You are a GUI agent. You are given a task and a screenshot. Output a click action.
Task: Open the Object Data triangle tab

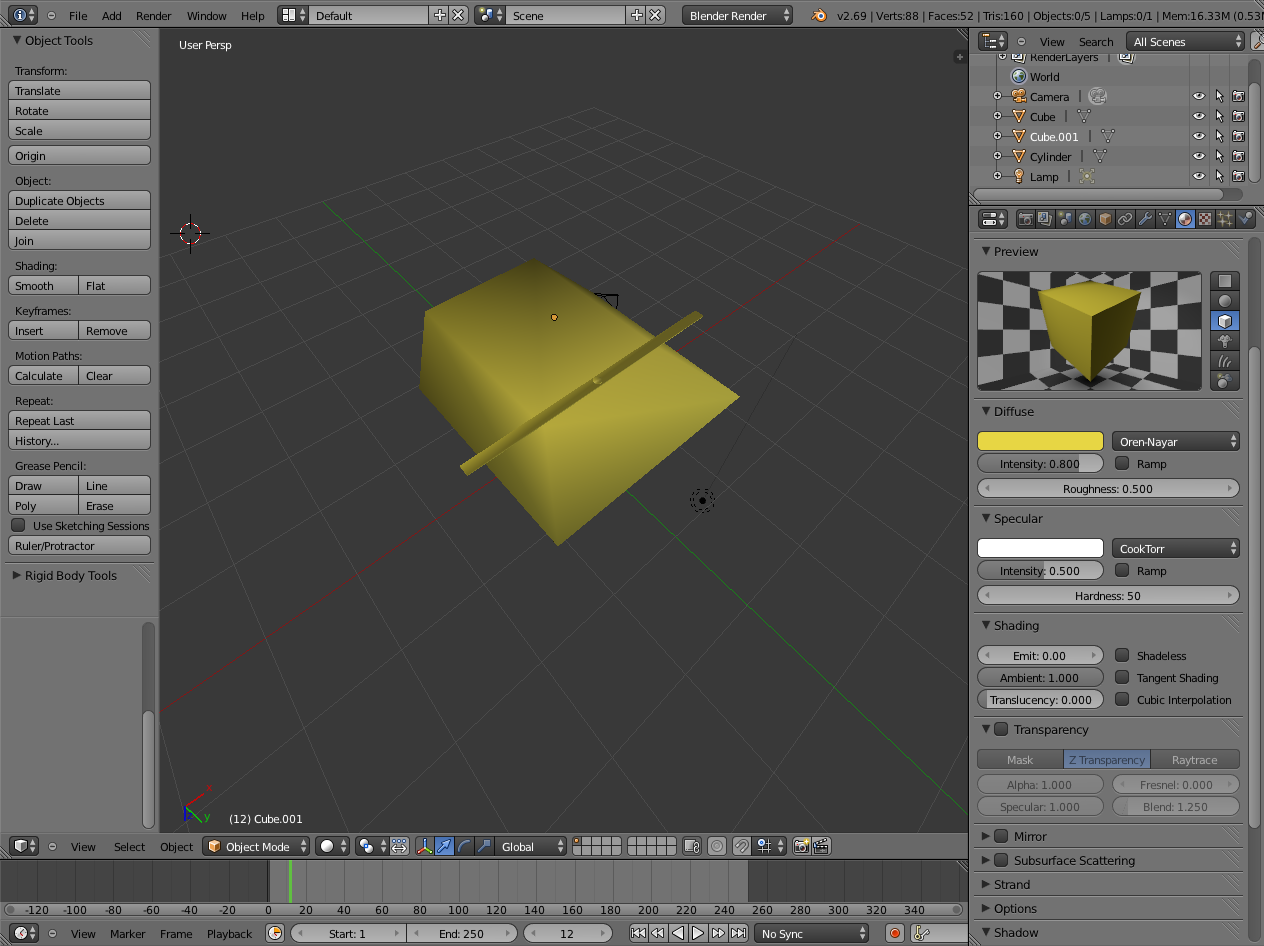1165,219
